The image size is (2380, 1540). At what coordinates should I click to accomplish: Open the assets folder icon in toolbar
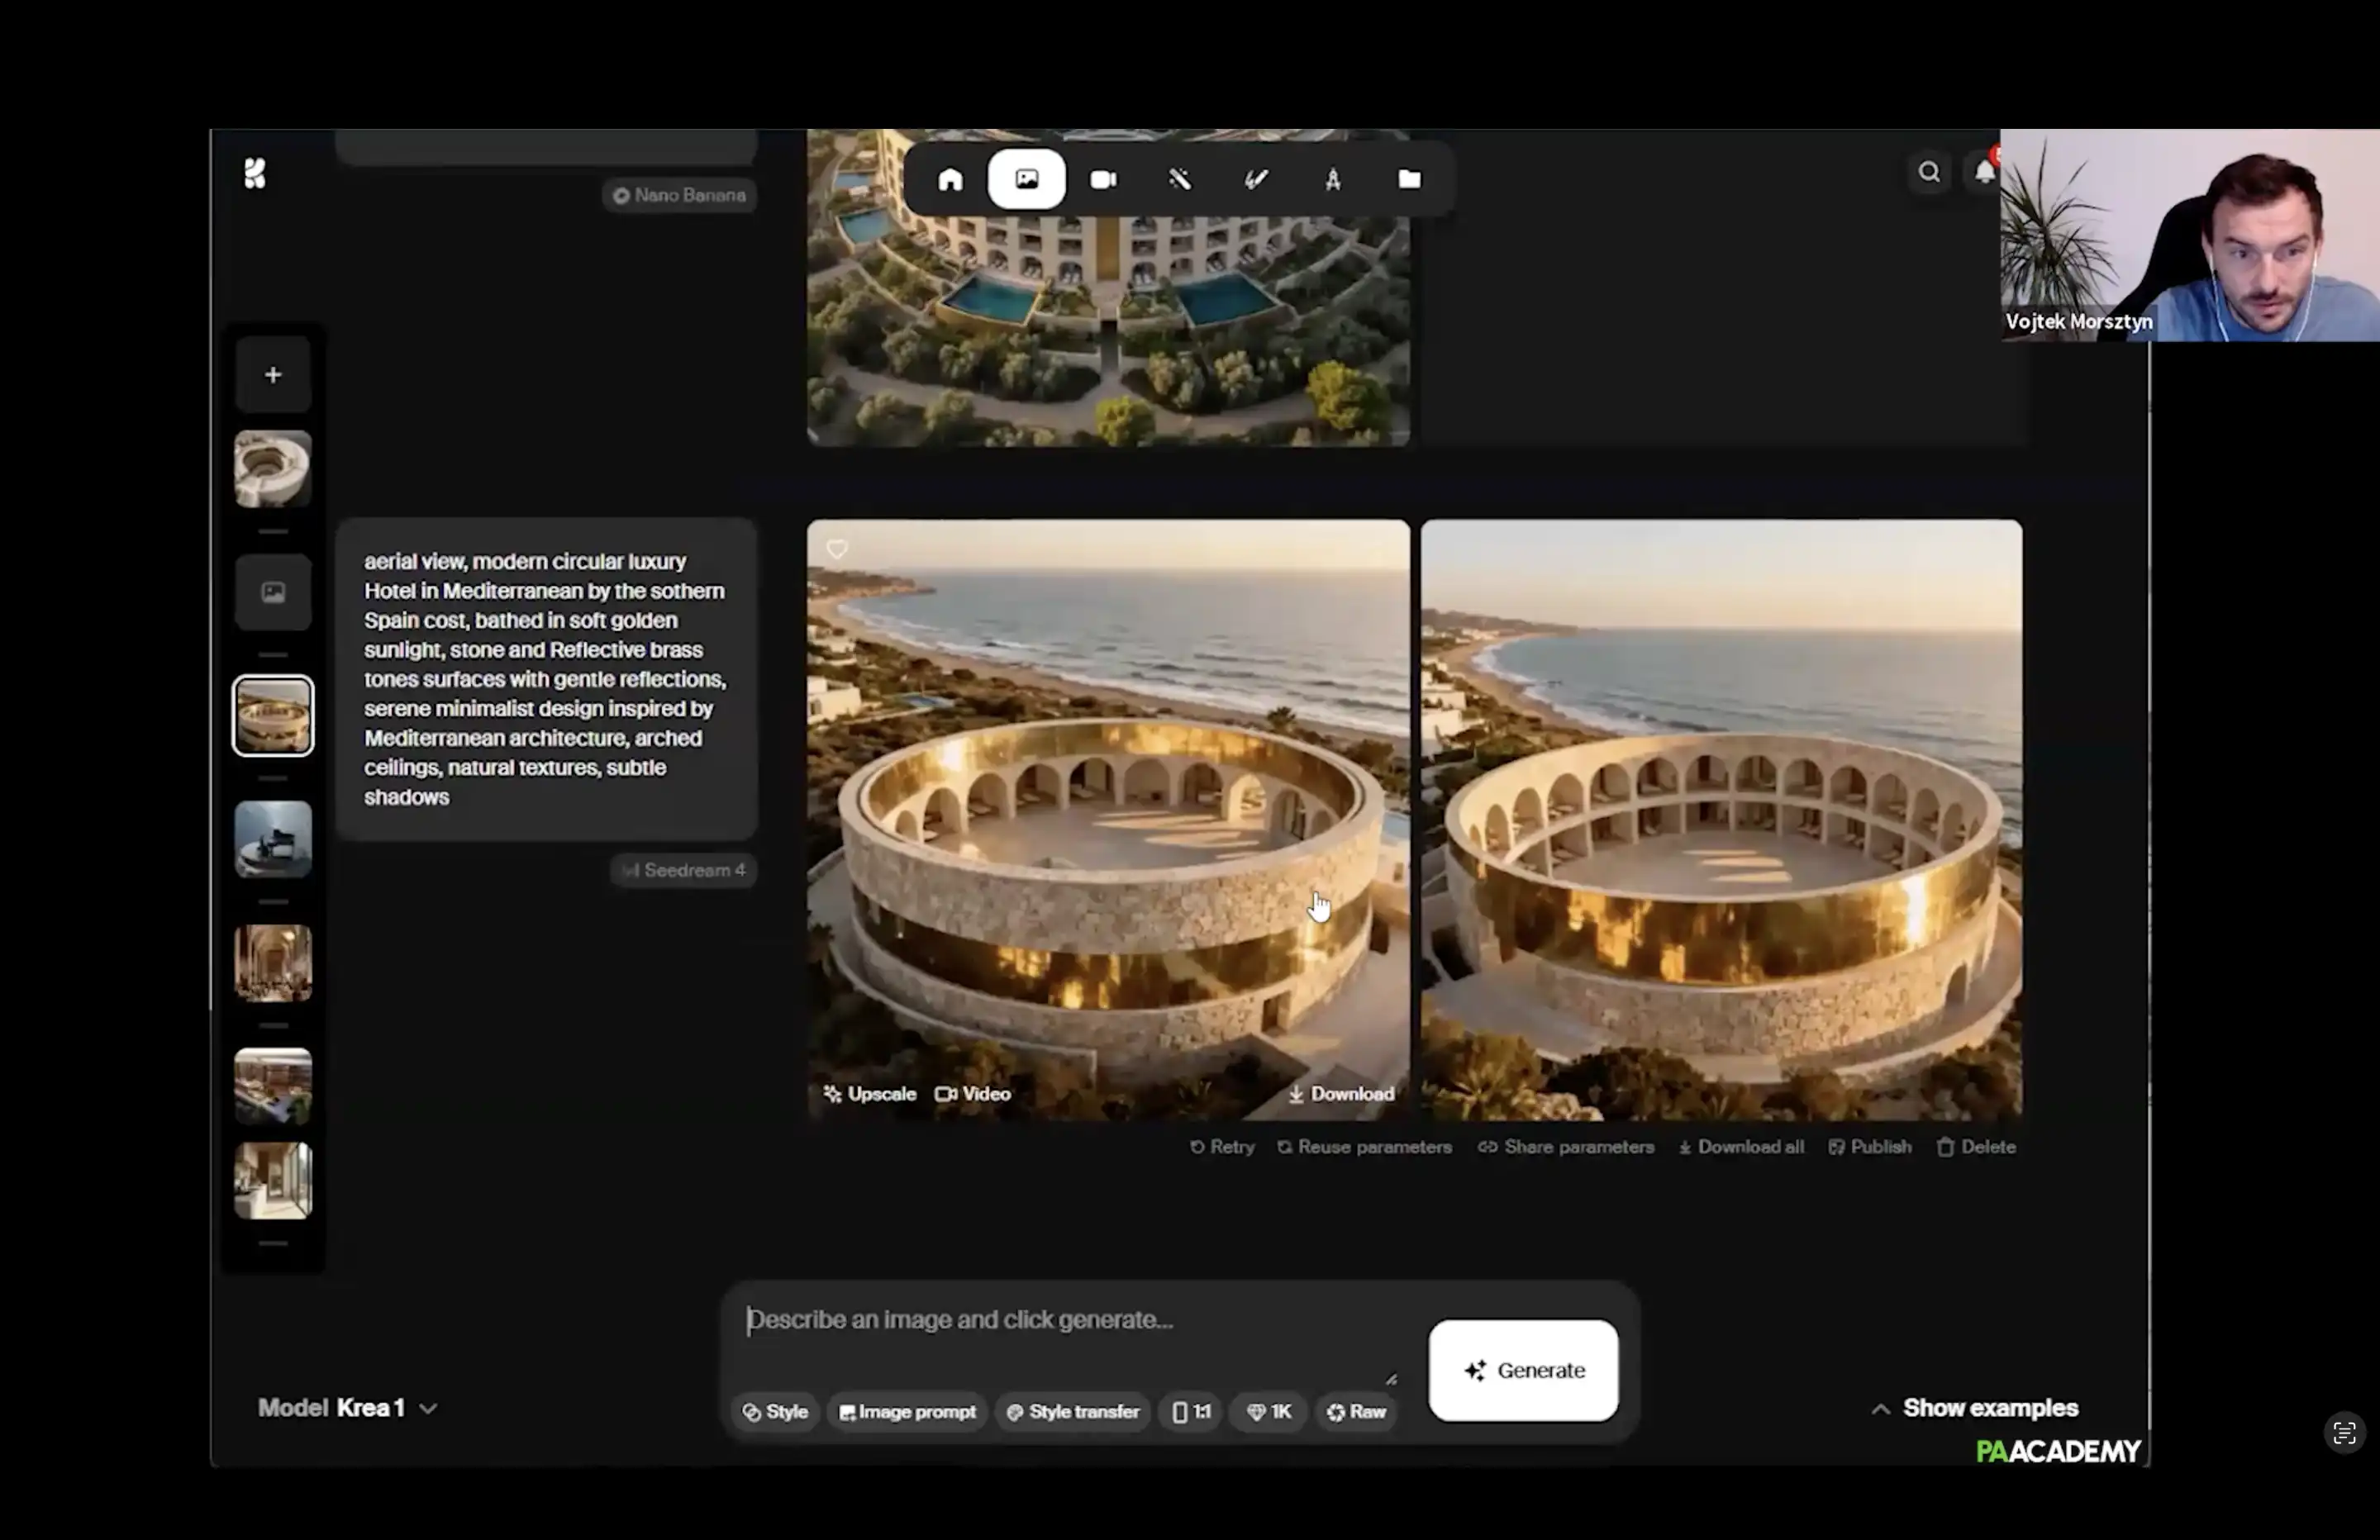point(1409,180)
